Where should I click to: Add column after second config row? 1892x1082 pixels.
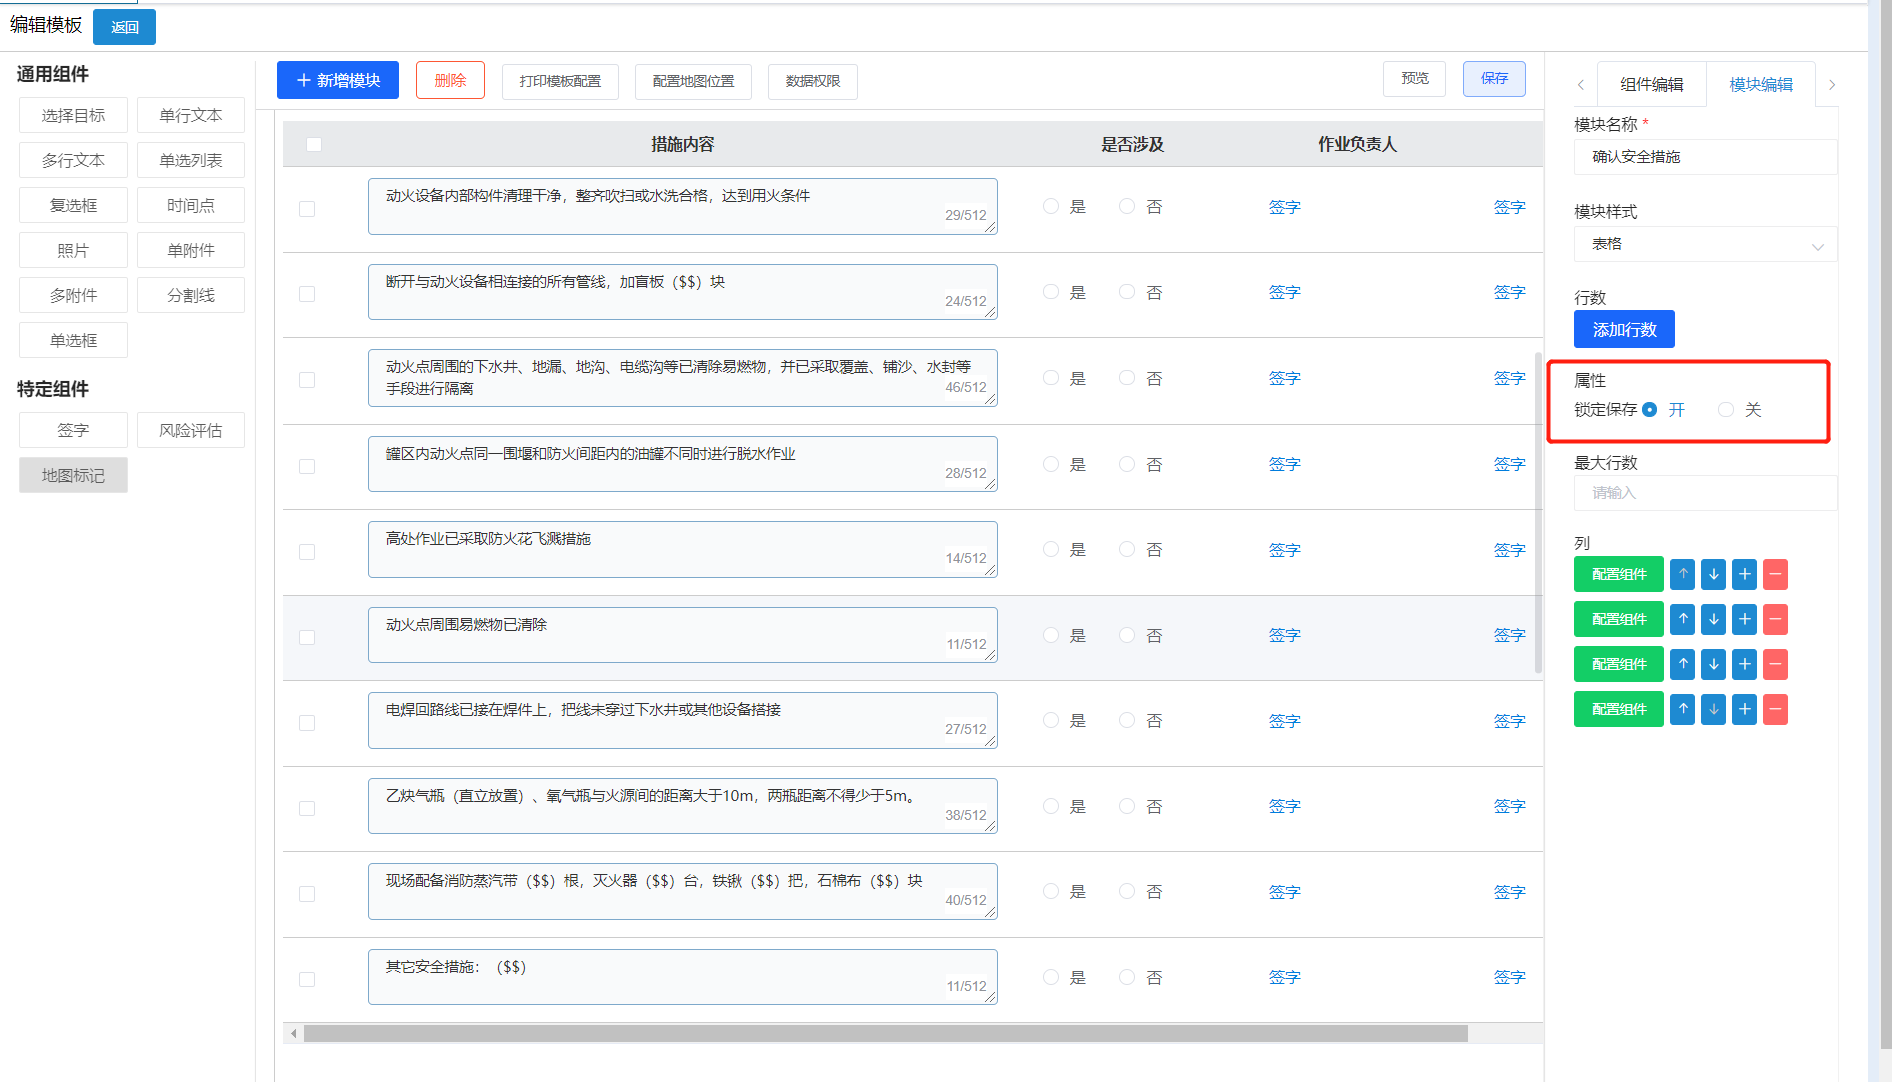(1745, 619)
